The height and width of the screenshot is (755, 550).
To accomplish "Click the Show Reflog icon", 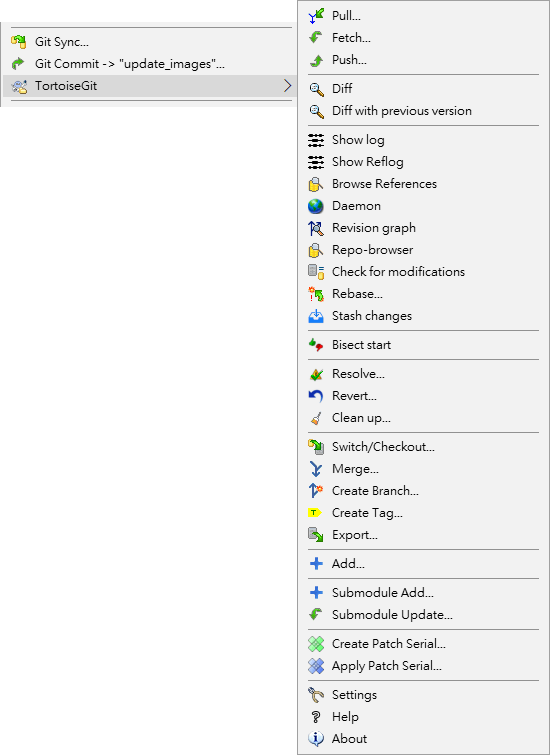I will [x=316, y=162].
